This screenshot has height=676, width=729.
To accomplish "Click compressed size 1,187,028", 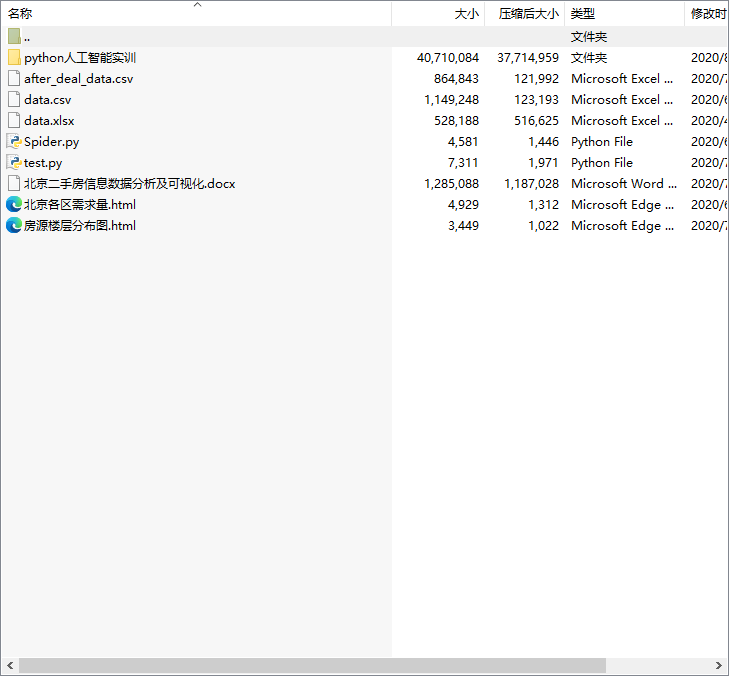I will (x=531, y=183).
